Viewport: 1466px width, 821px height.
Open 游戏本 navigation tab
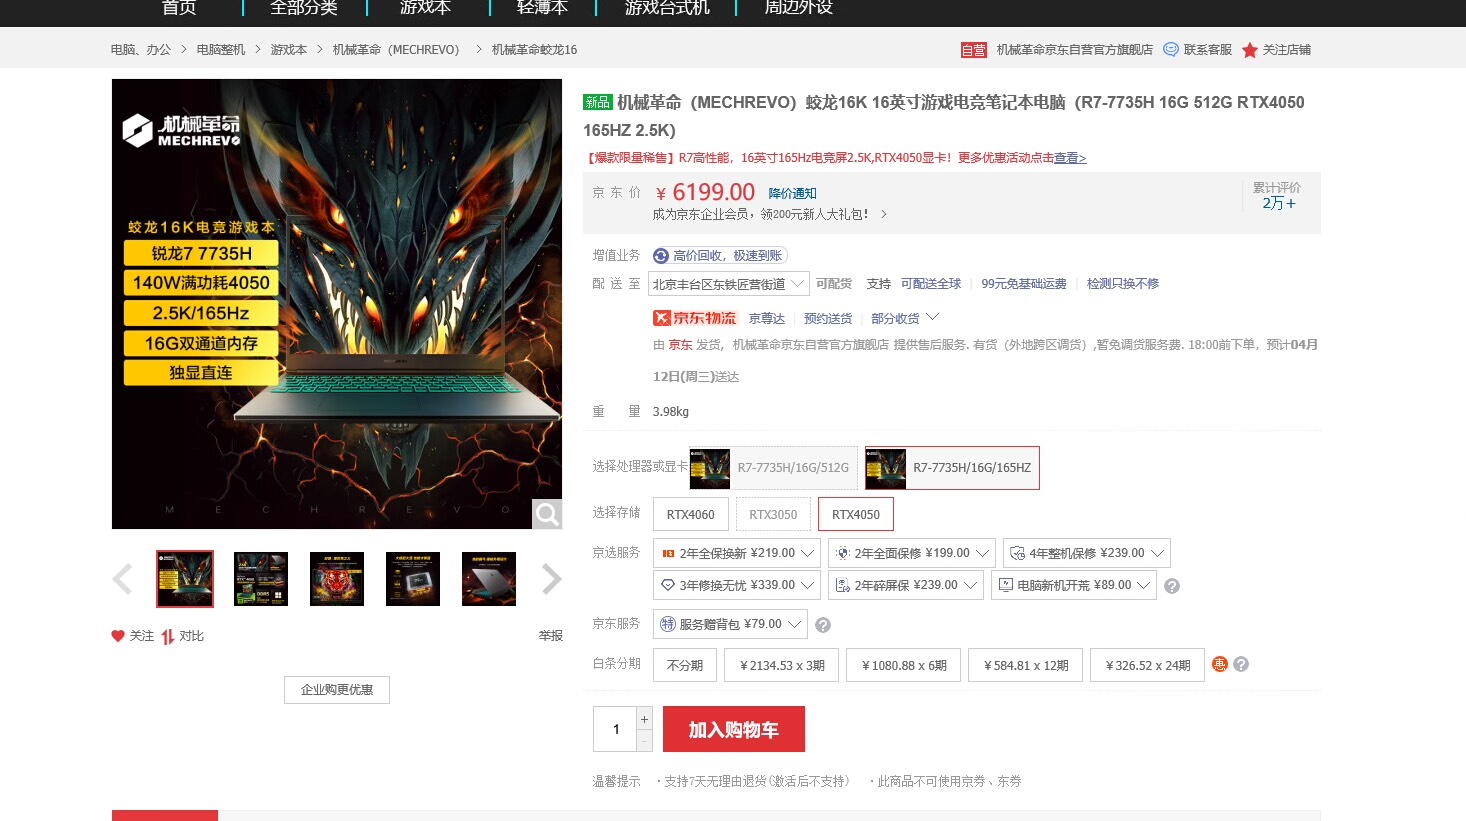[426, 8]
